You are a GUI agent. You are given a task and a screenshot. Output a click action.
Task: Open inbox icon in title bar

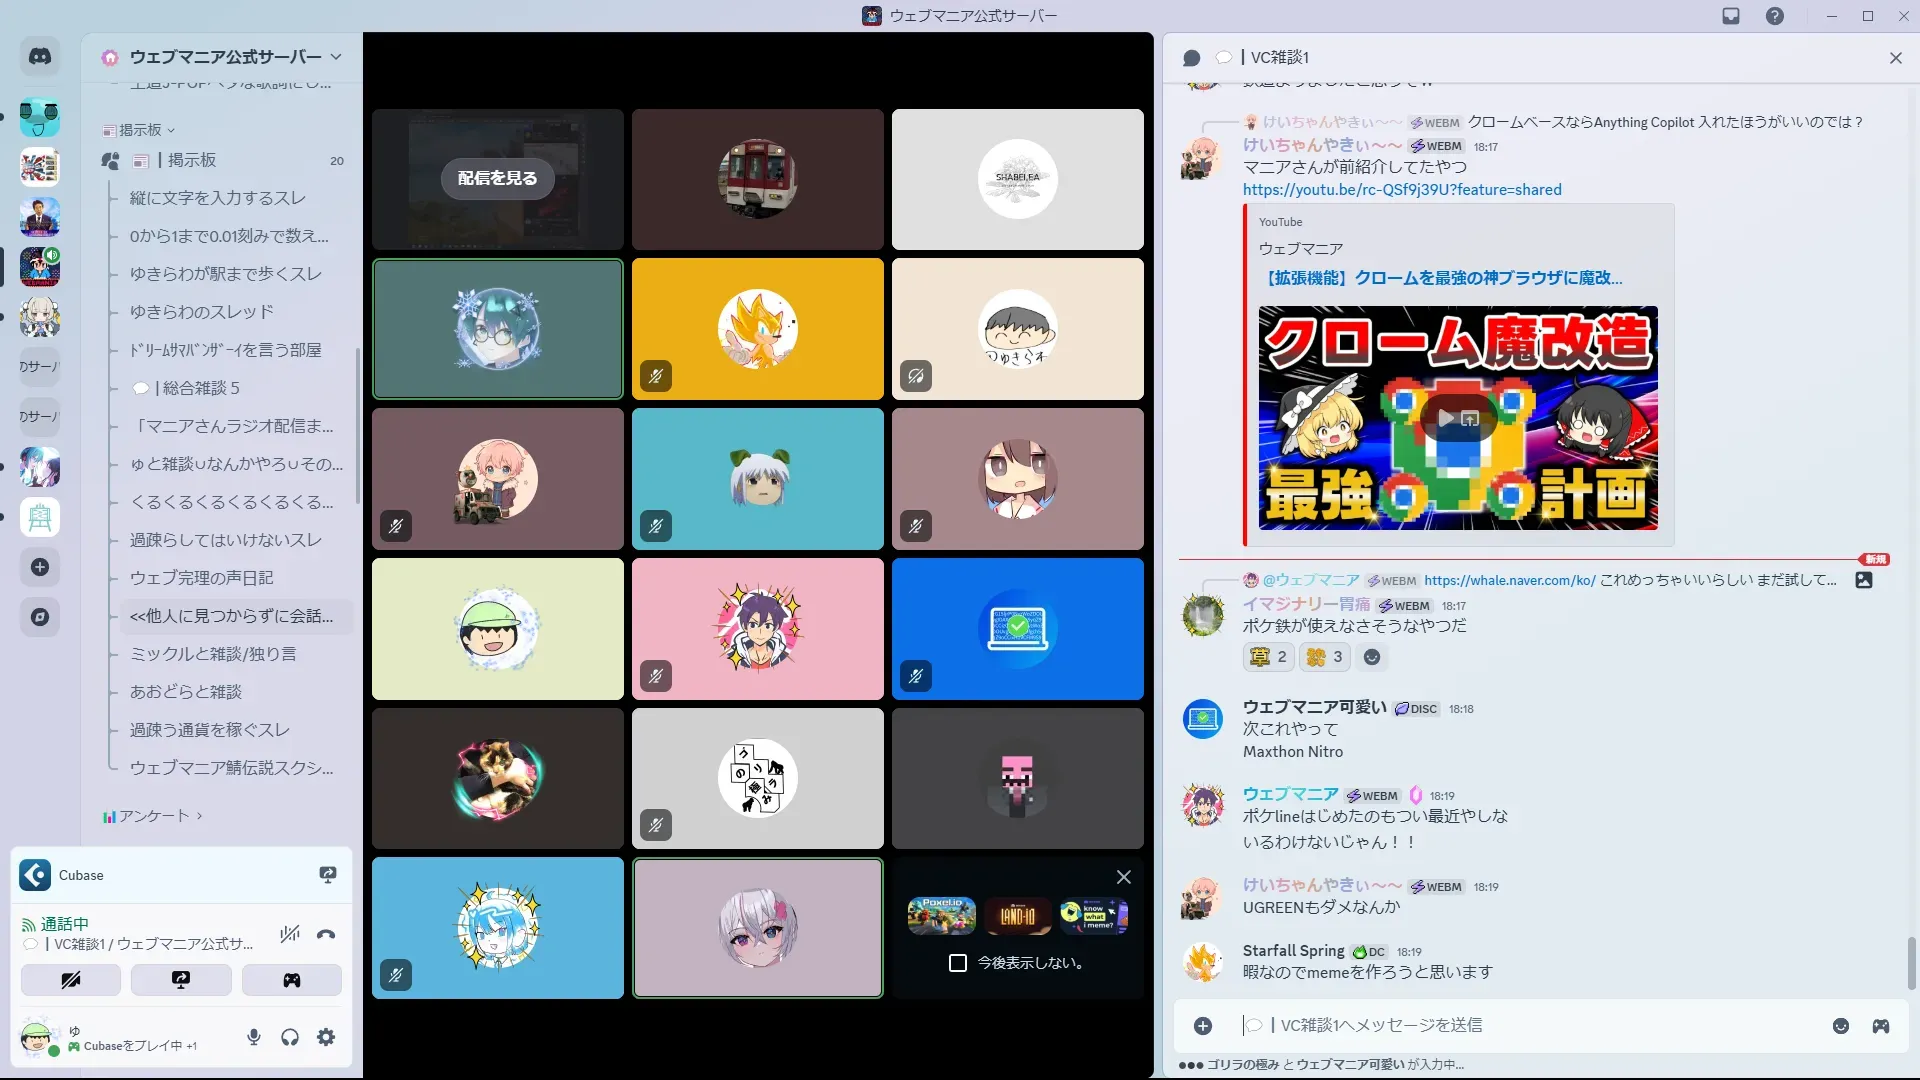[x=1731, y=16]
